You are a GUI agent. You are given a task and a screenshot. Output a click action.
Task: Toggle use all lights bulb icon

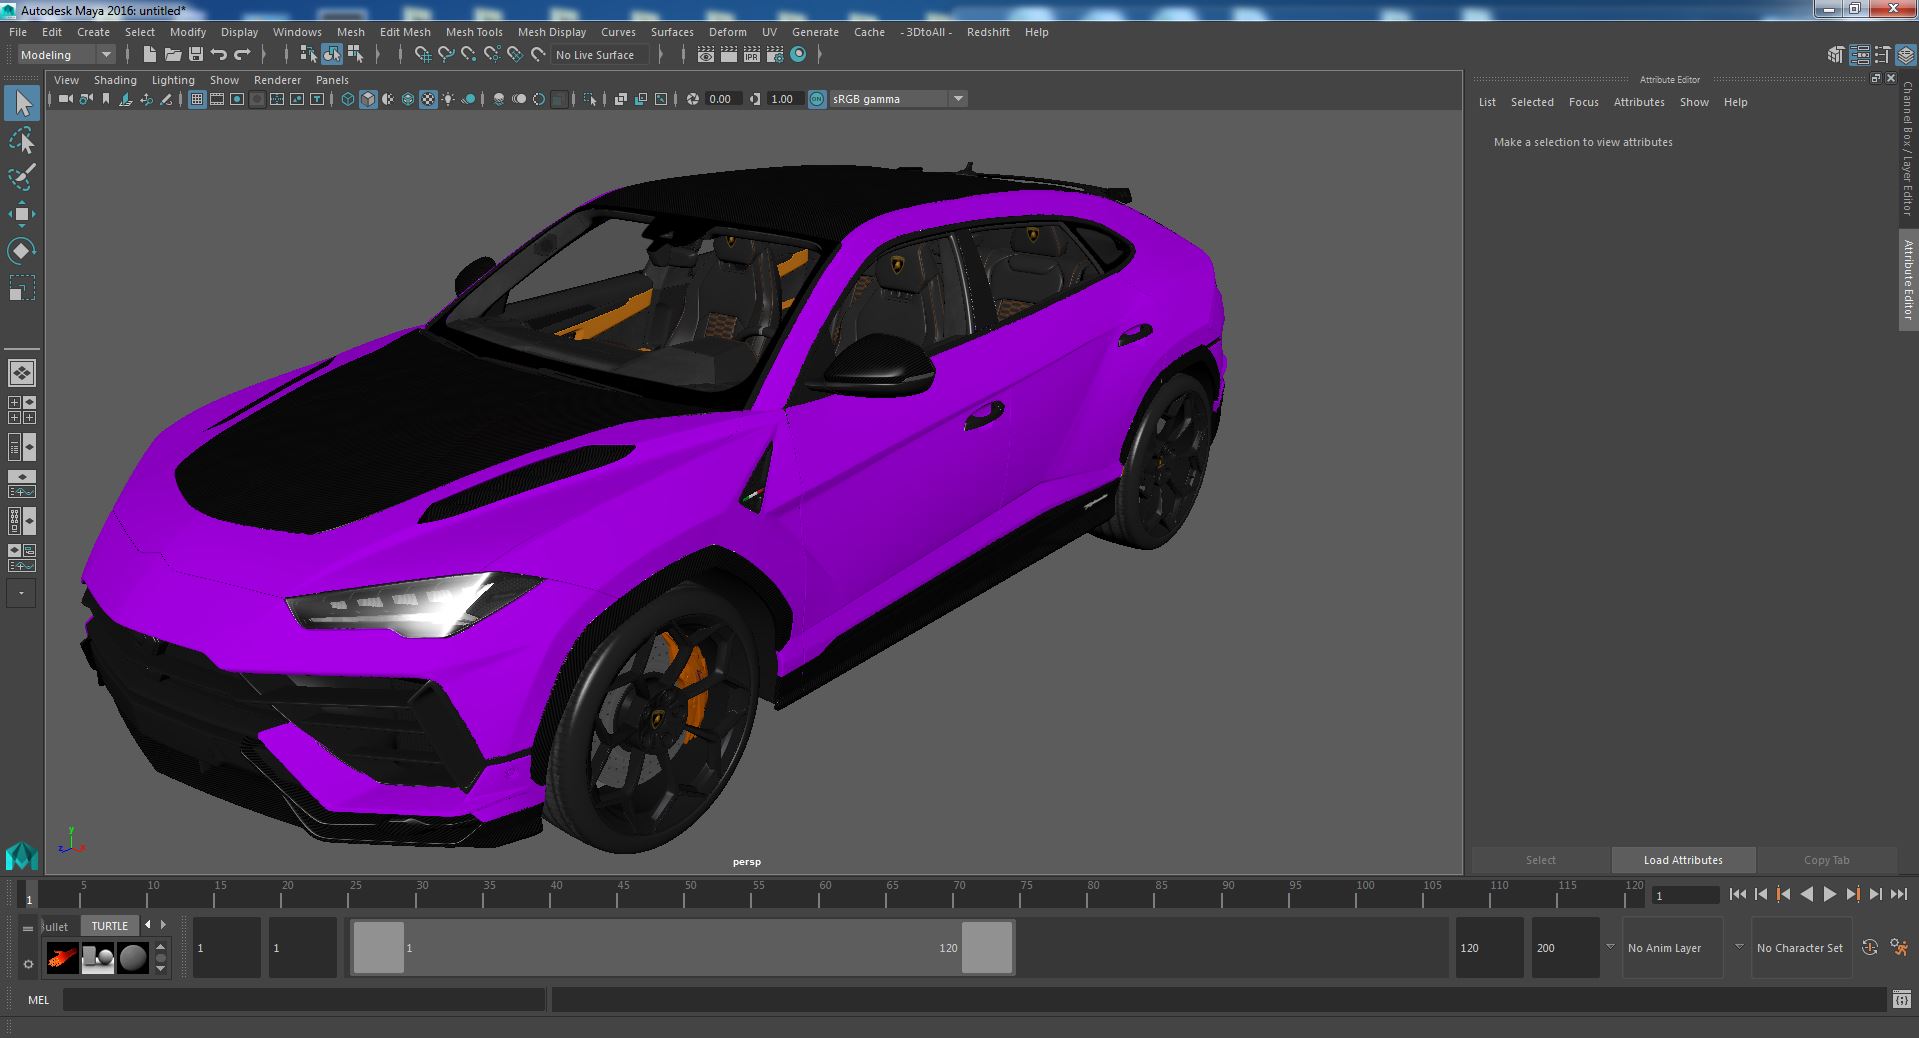(448, 99)
